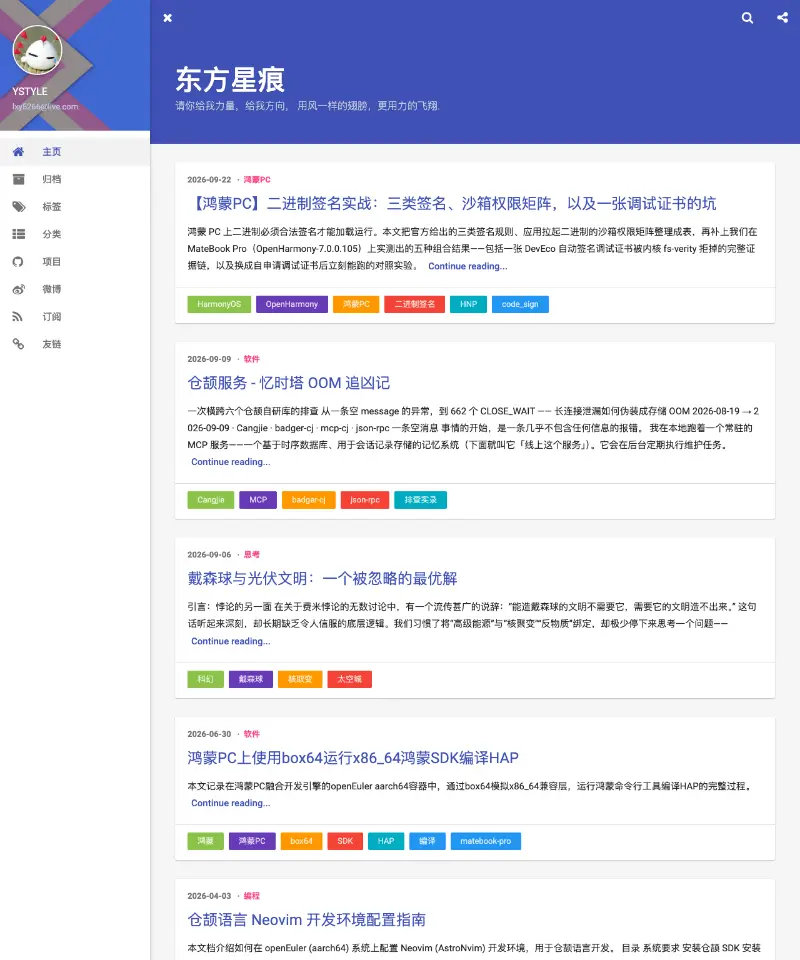The width and height of the screenshot is (800, 960).
Task: Select the orange badger-cj tag
Action: (x=308, y=500)
